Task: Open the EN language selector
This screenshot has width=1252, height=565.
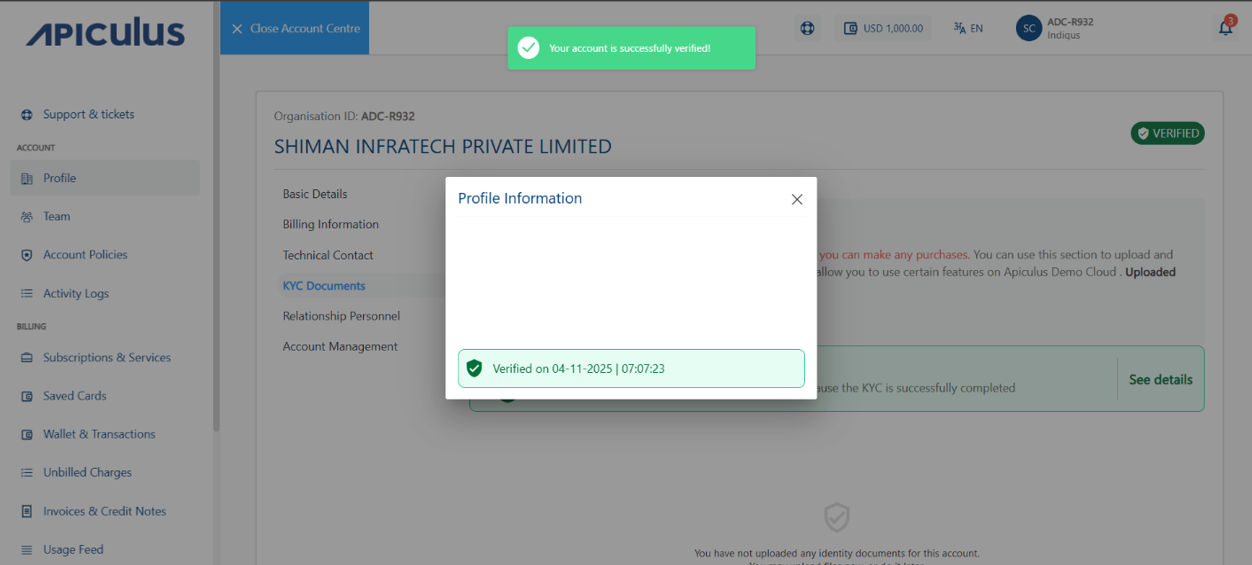Action: coord(968,28)
